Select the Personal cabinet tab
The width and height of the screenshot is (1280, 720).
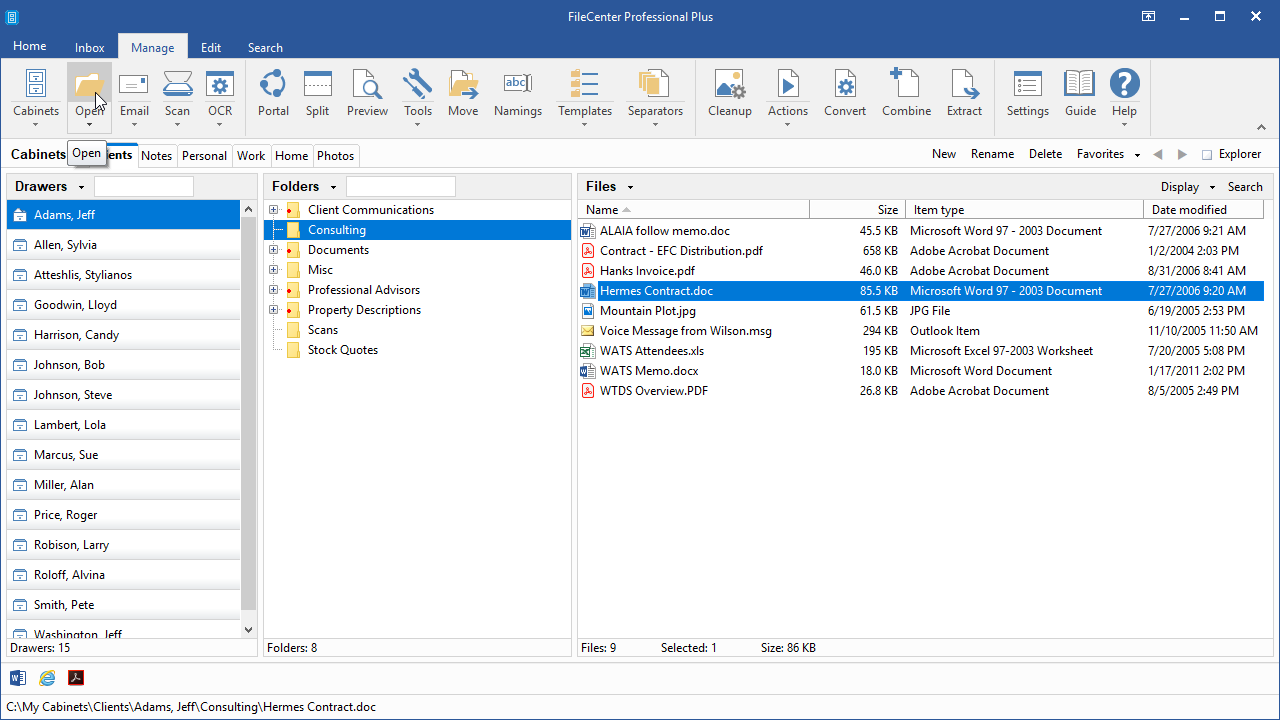pyautogui.click(x=204, y=156)
